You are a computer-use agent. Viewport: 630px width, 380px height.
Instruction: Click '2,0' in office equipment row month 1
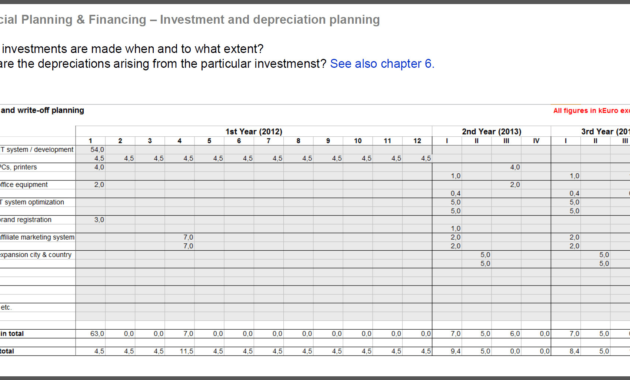[99, 185]
